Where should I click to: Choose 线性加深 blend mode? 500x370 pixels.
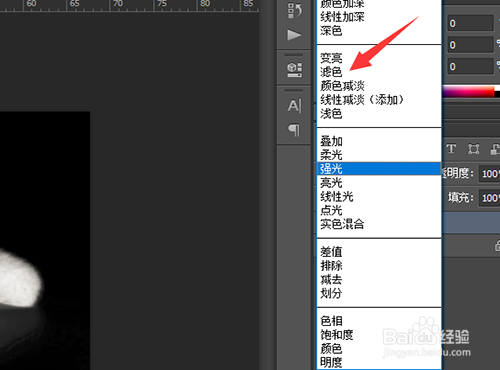[x=379, y=17]
